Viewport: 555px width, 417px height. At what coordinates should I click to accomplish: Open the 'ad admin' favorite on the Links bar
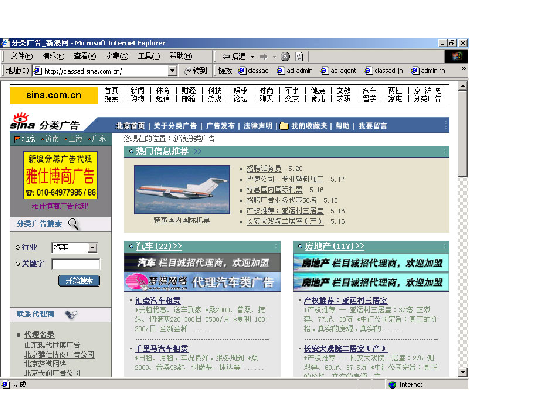click(294, 71)
